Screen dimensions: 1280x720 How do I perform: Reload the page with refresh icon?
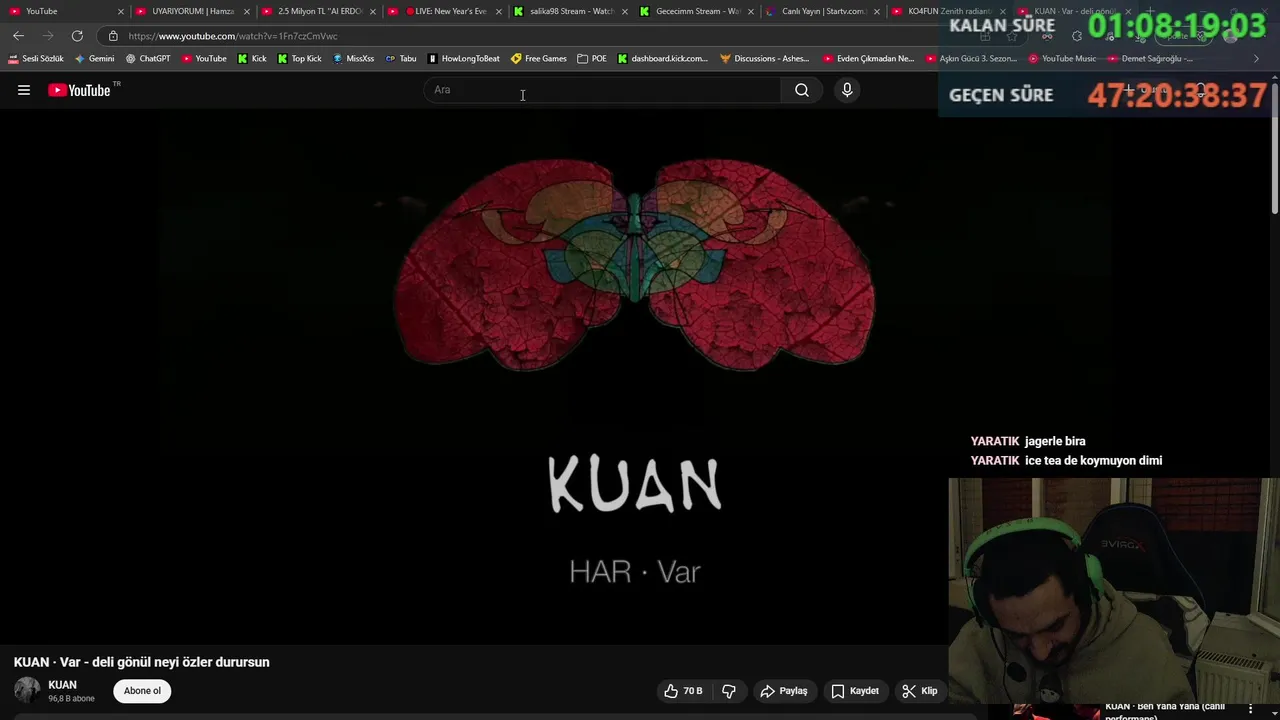[77, 36]
